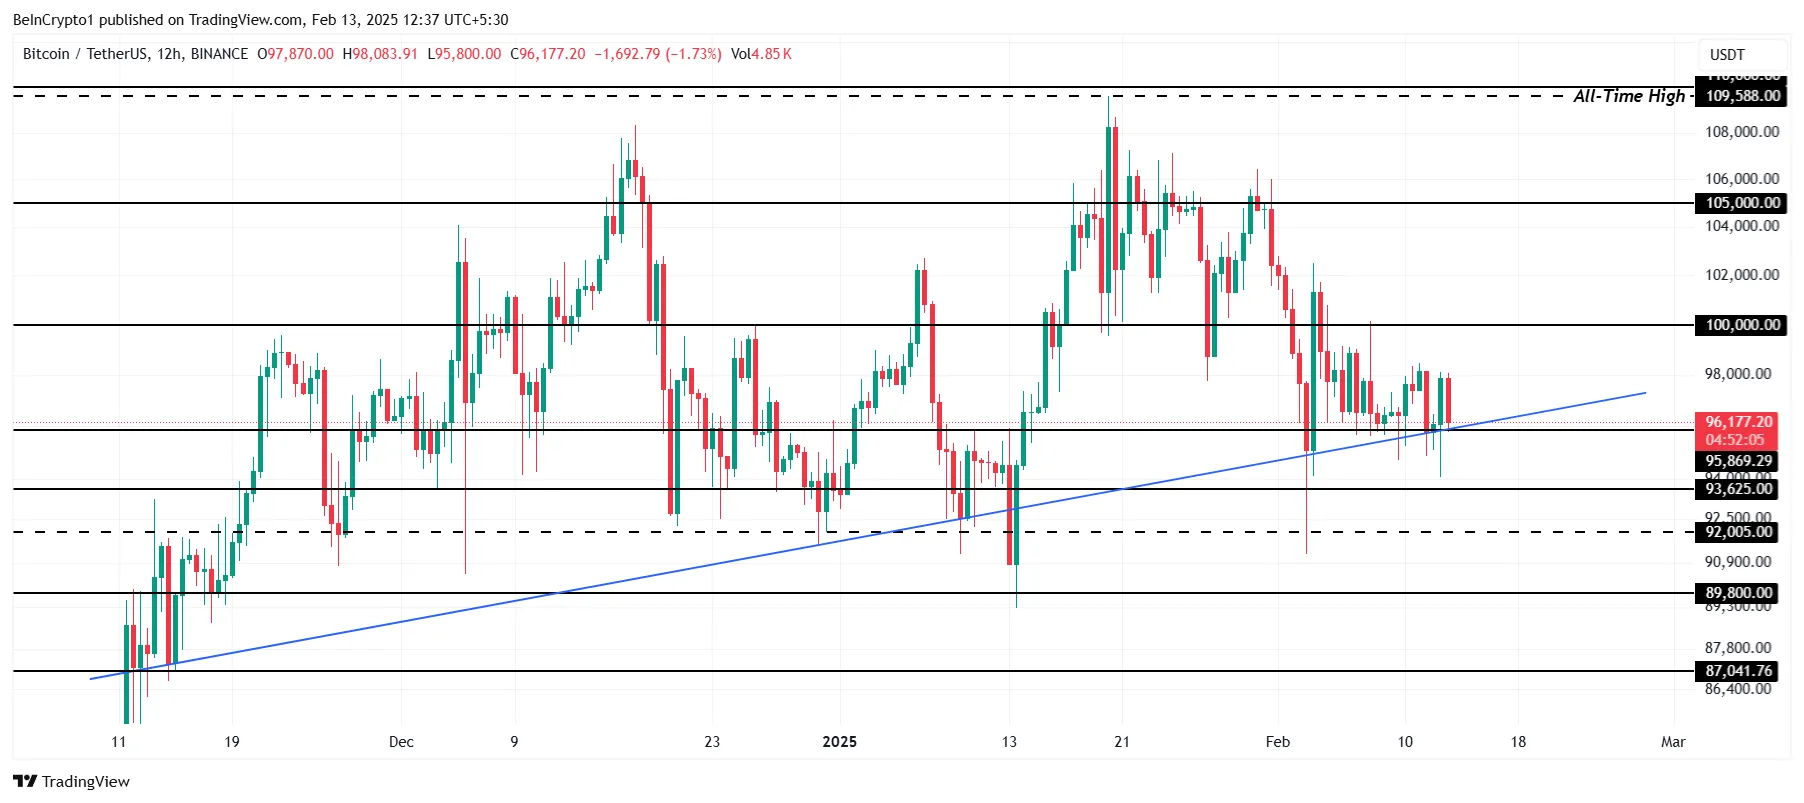Select the 95,869.29 price tag
1804x803 pixels.
(x=1738, y=461)
